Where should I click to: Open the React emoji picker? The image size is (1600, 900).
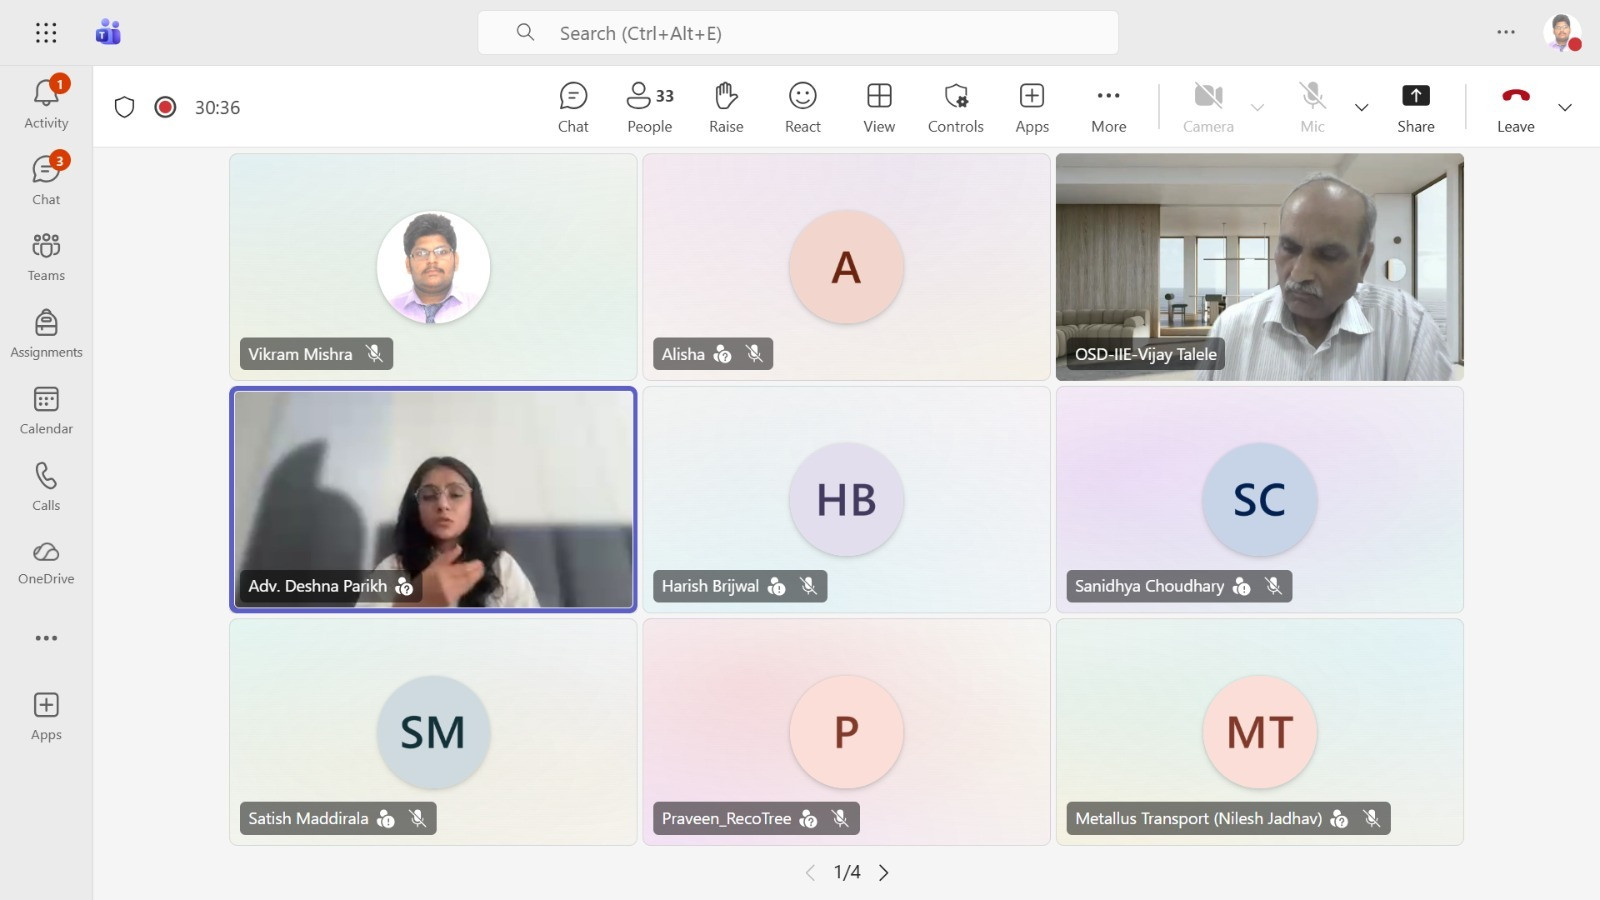(x=802, y=107)
